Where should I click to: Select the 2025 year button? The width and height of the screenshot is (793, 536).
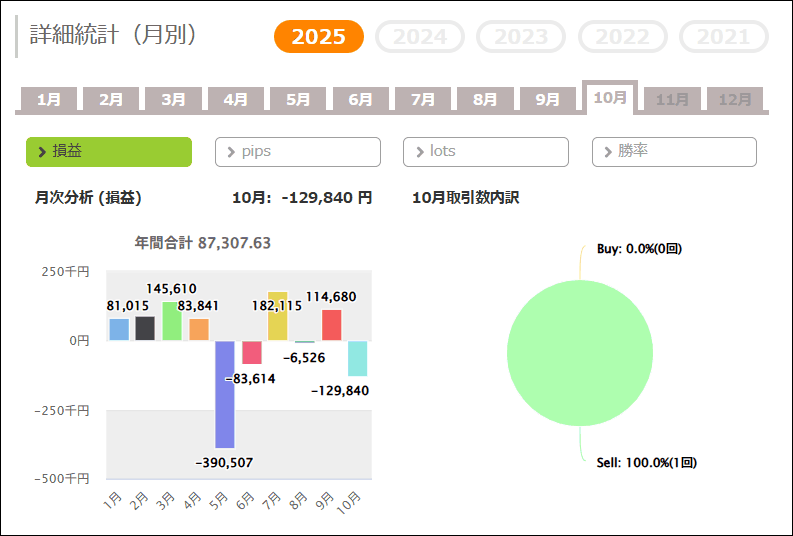point(319,37)
